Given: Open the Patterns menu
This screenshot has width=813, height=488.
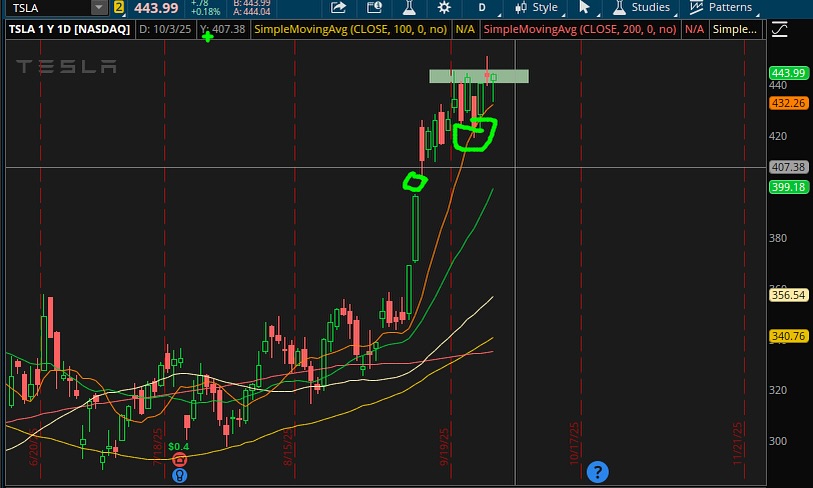Looking at the screenshot, I should (x=722, y=8).
